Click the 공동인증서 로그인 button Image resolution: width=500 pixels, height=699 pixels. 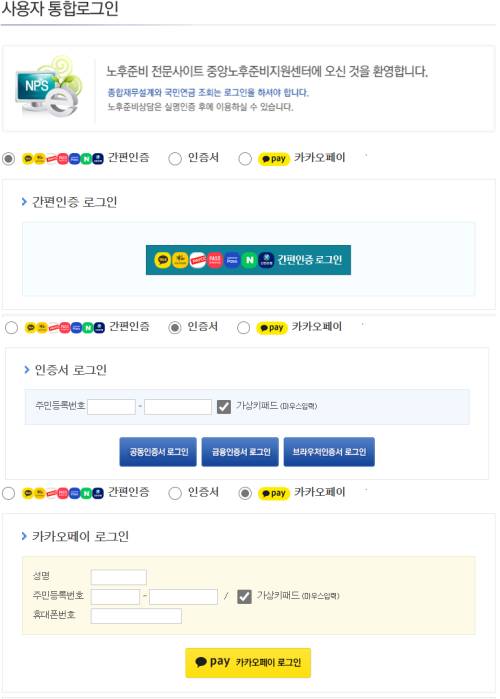coord(158,452)
